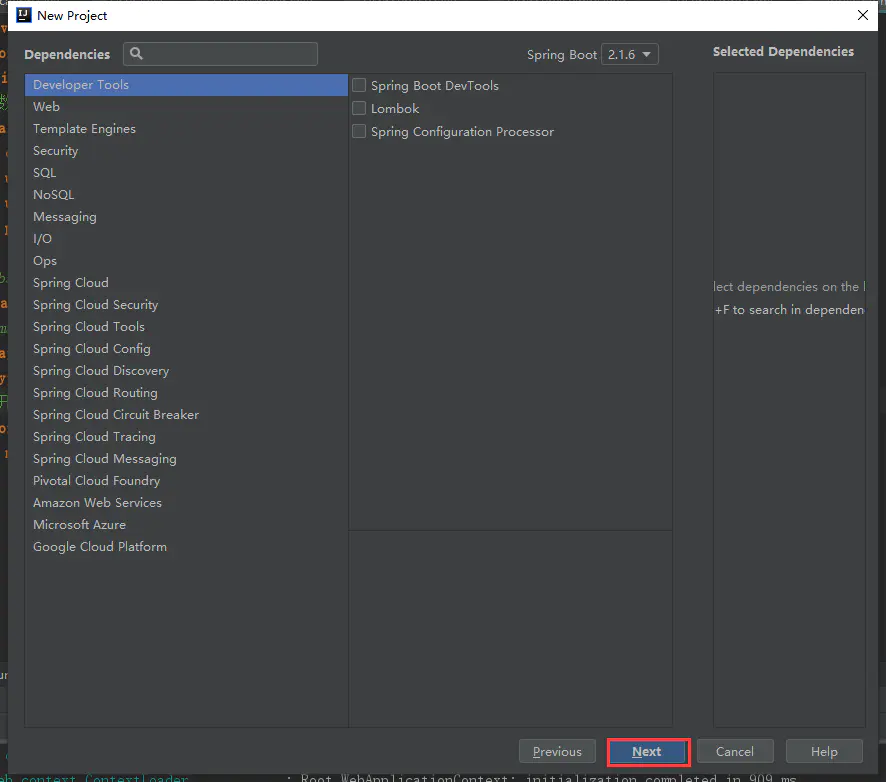The height and width of the screenshot is (782, 886).
Task: Open Spring Cloud Routing category
Action: pyautogui.click(x=186, y=393)
